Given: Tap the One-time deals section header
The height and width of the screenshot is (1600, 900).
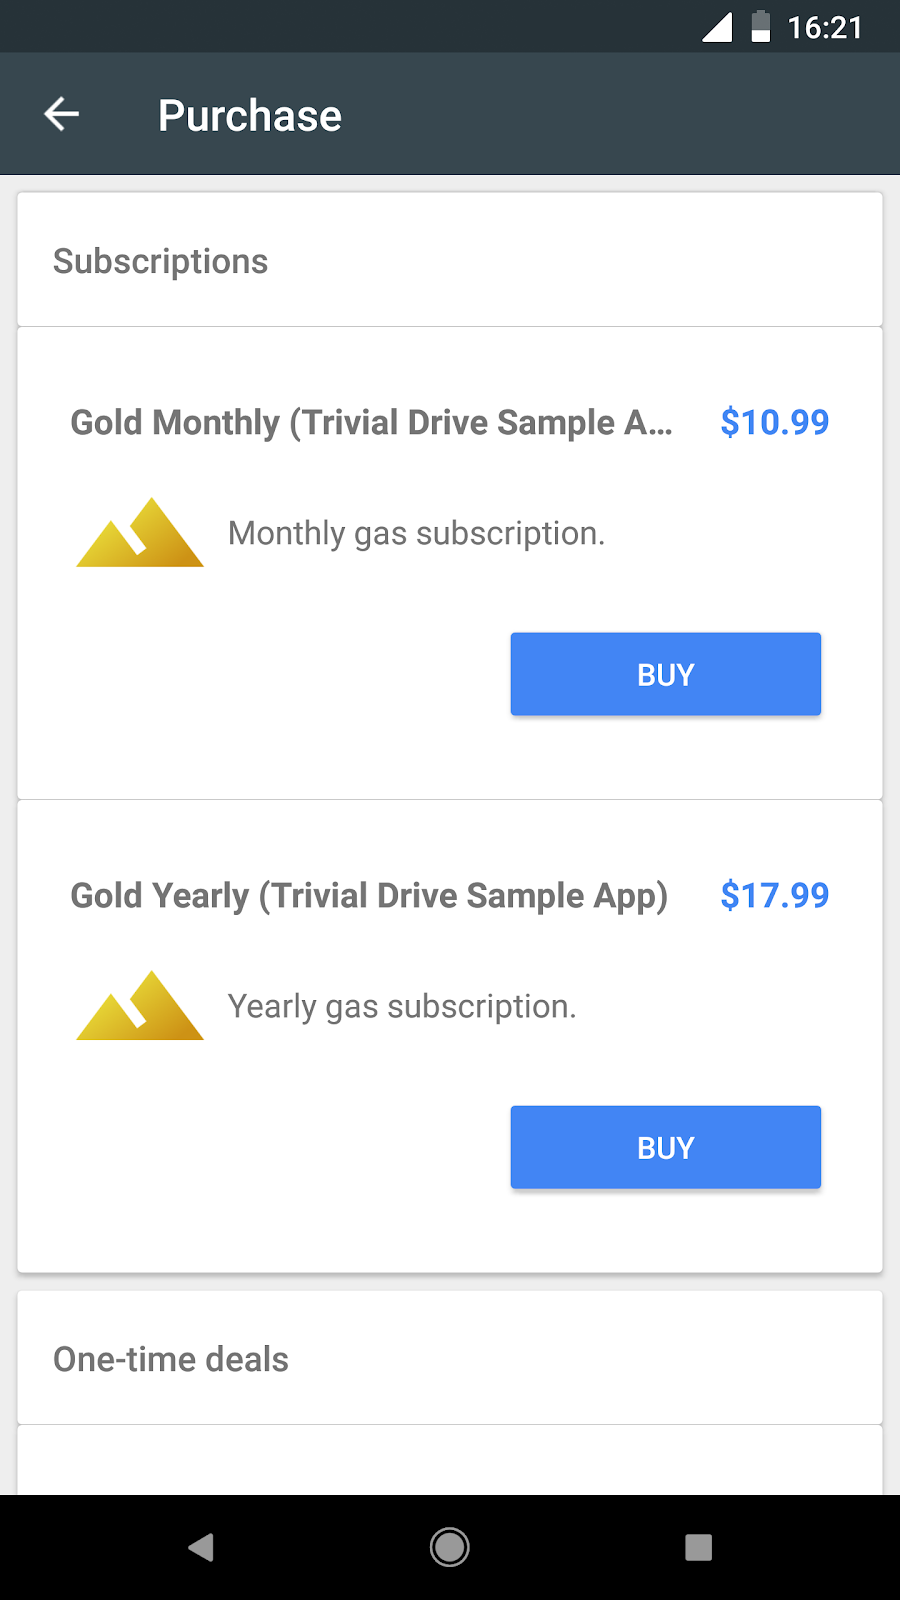Looking at the screenshot, I should click(171, 1359).
